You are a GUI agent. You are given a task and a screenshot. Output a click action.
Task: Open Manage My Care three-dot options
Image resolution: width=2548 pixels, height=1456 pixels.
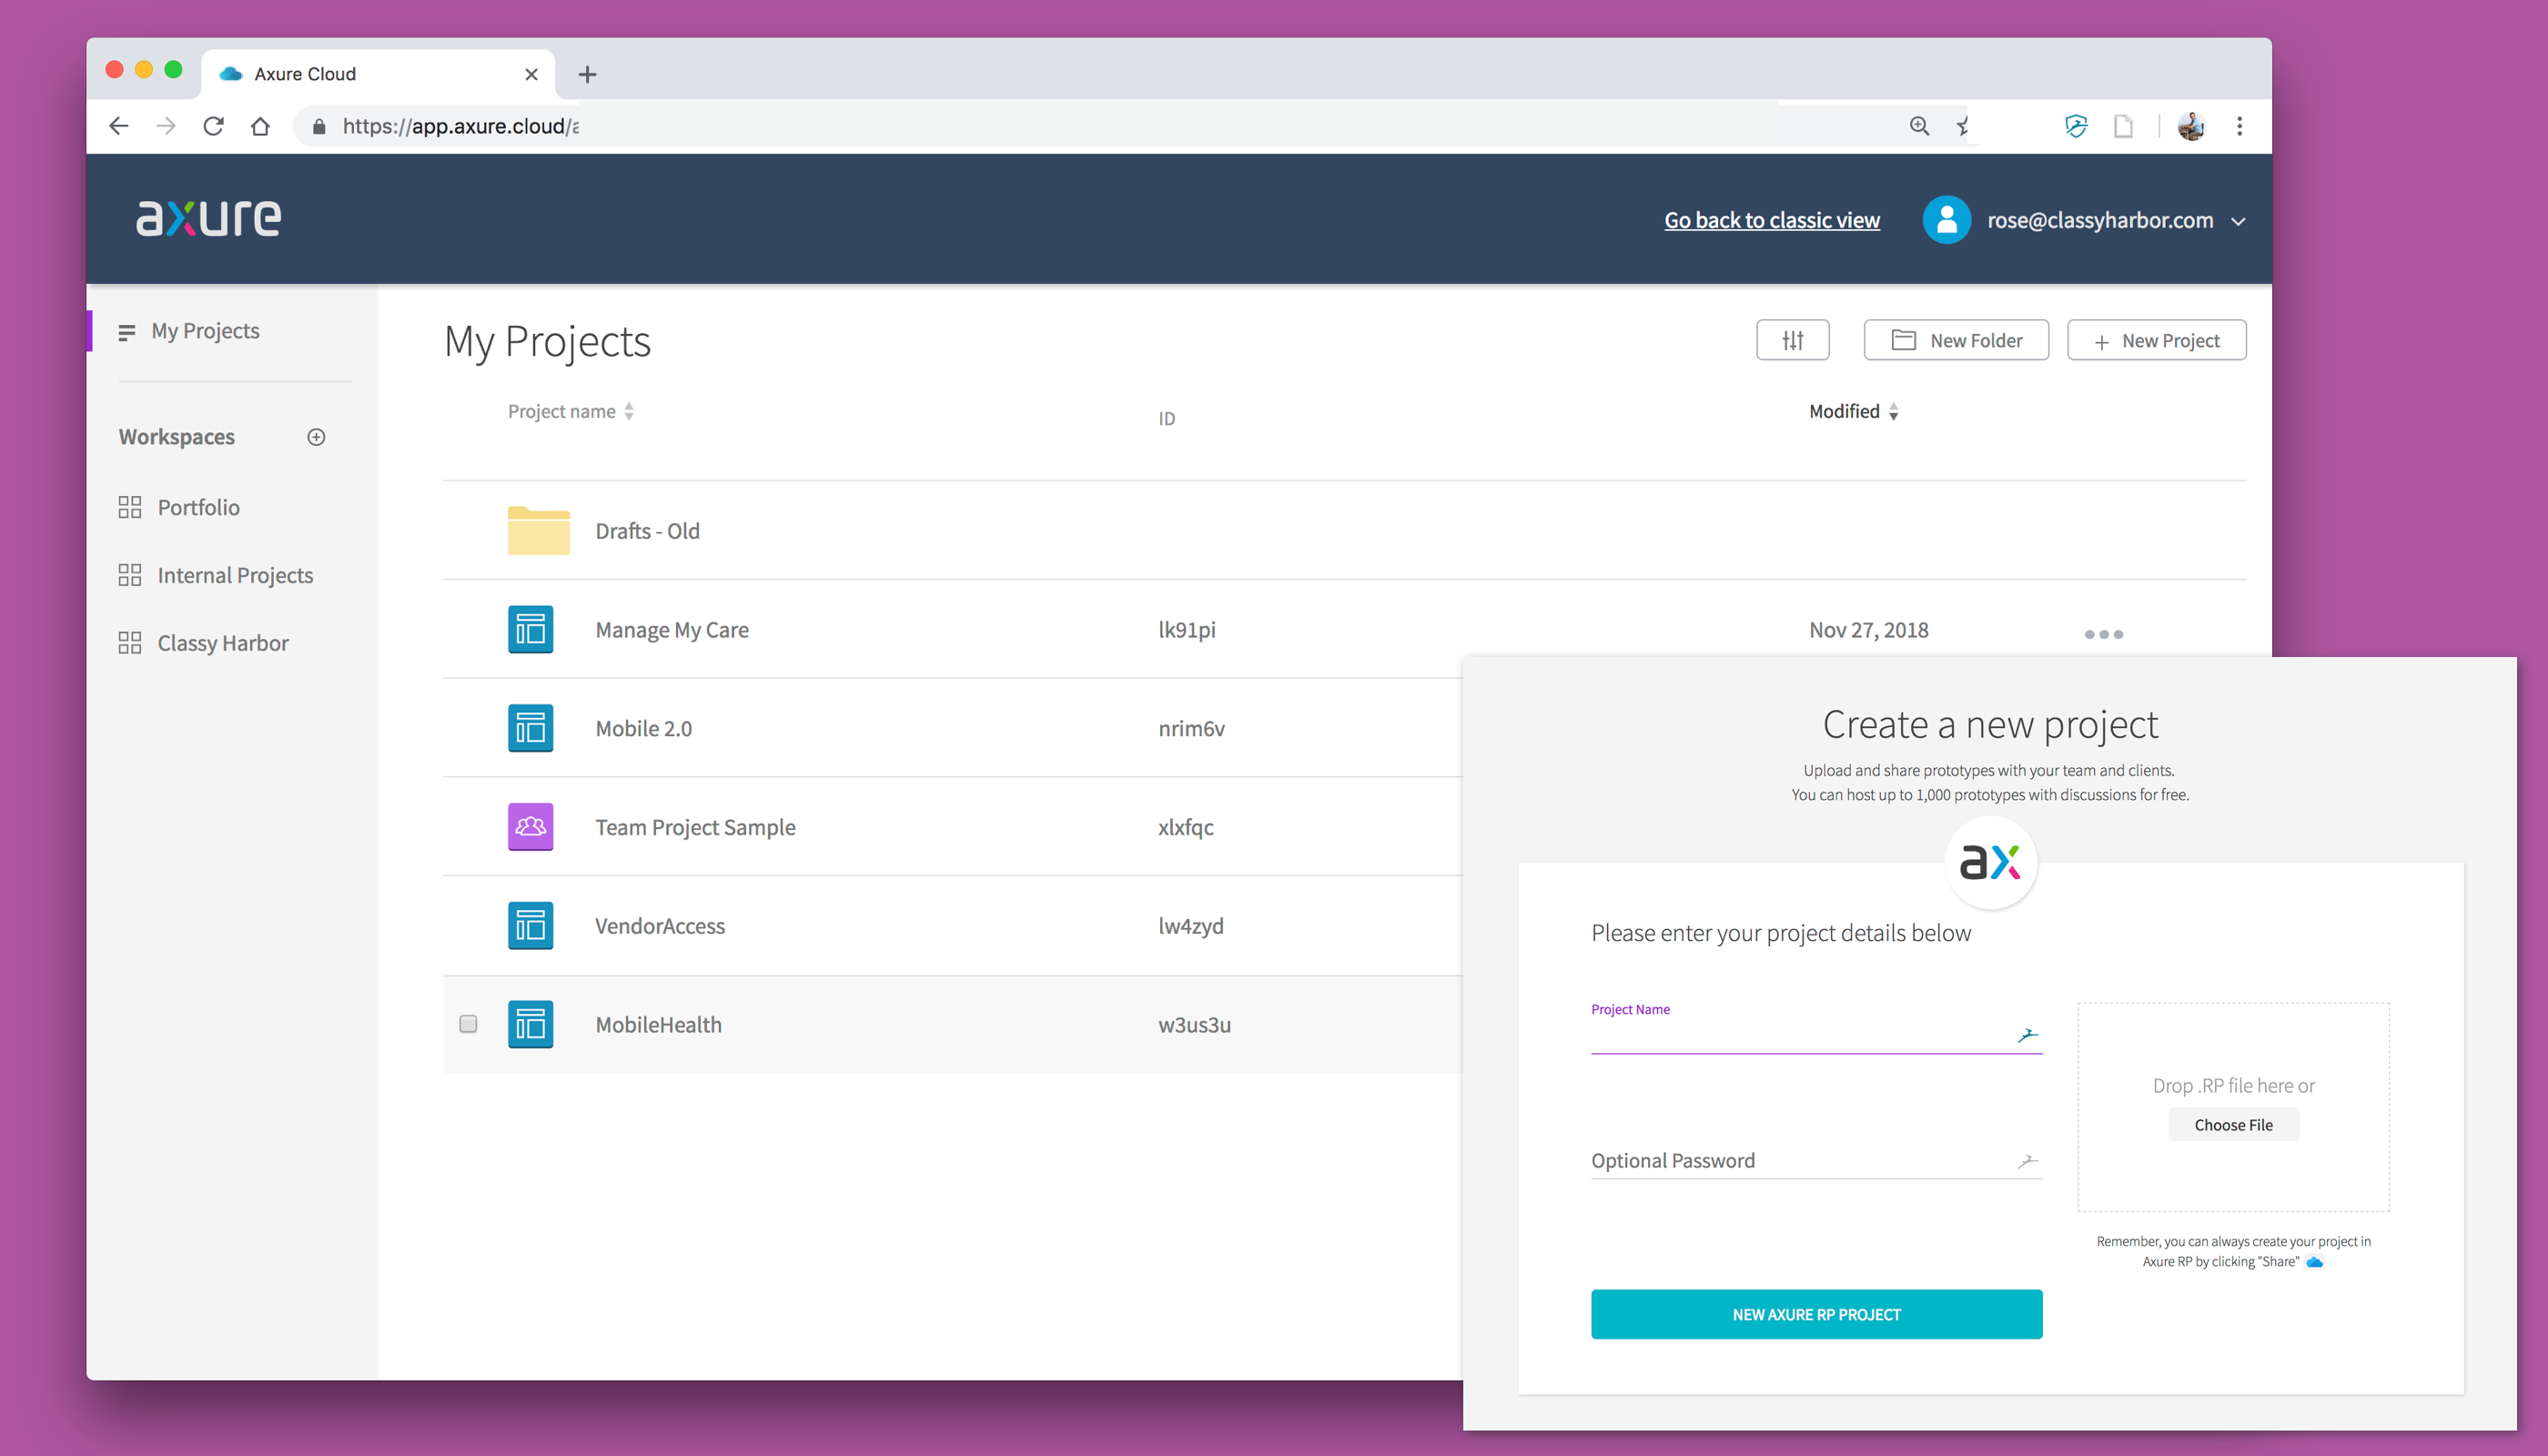2103,634
